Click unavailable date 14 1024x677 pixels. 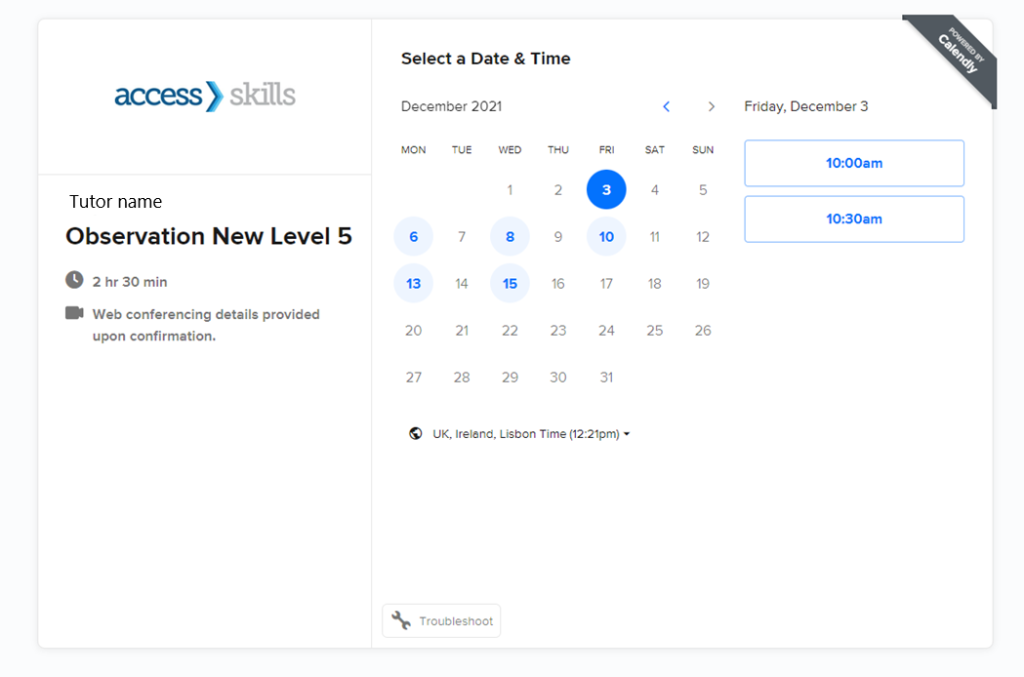tap(462, 284)
